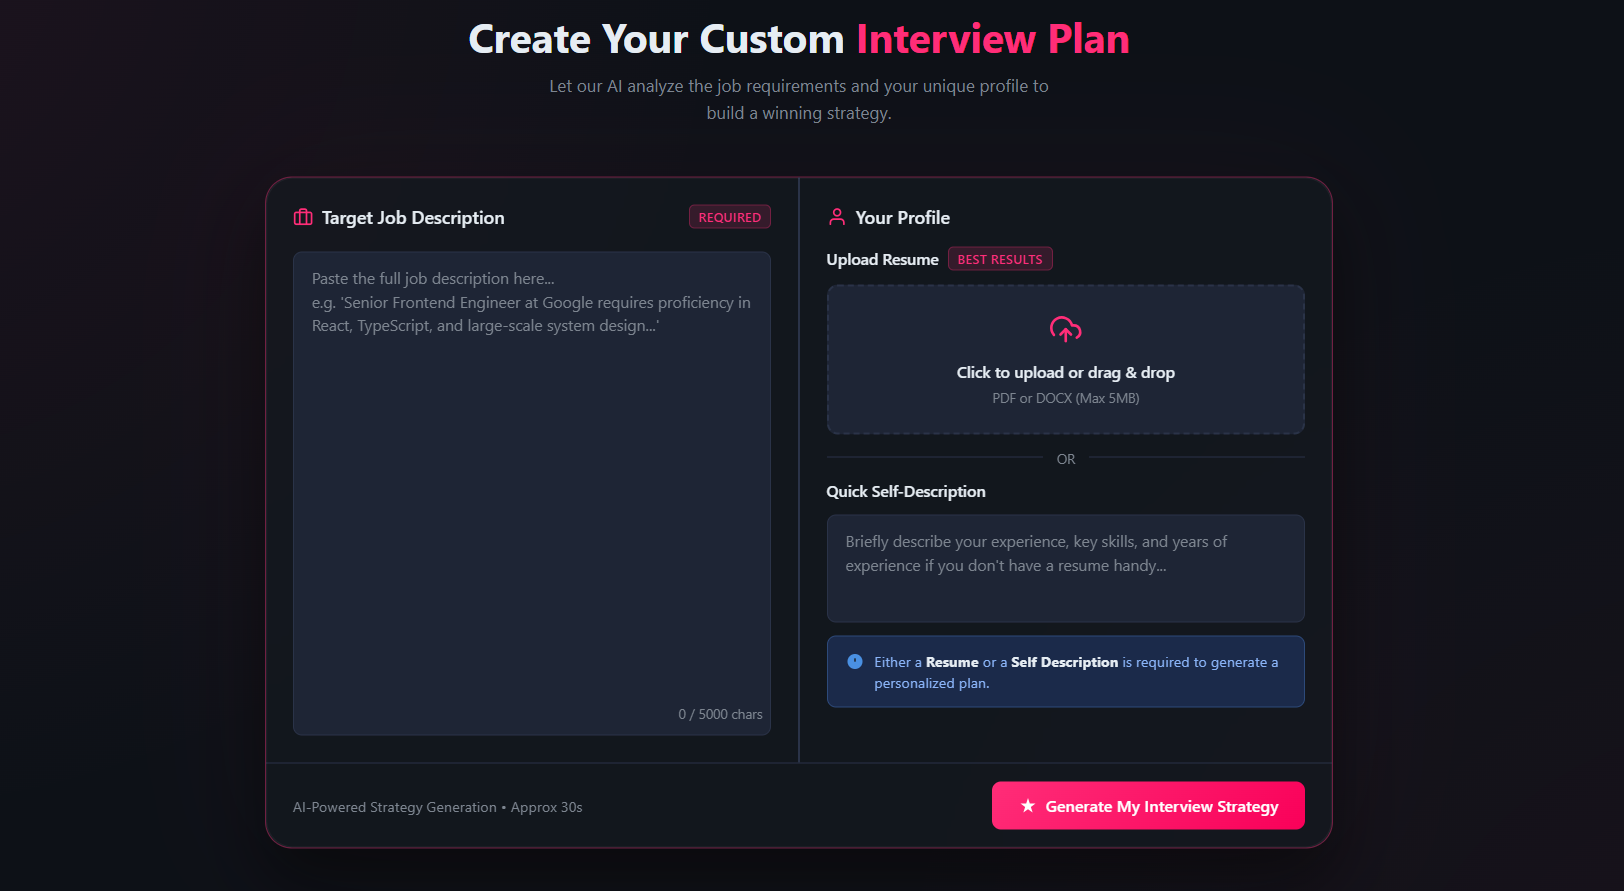
Task: Click the 'Either a Resume or a Self Description' notice
Action: pyautogui.click(x=1065, y=672)
